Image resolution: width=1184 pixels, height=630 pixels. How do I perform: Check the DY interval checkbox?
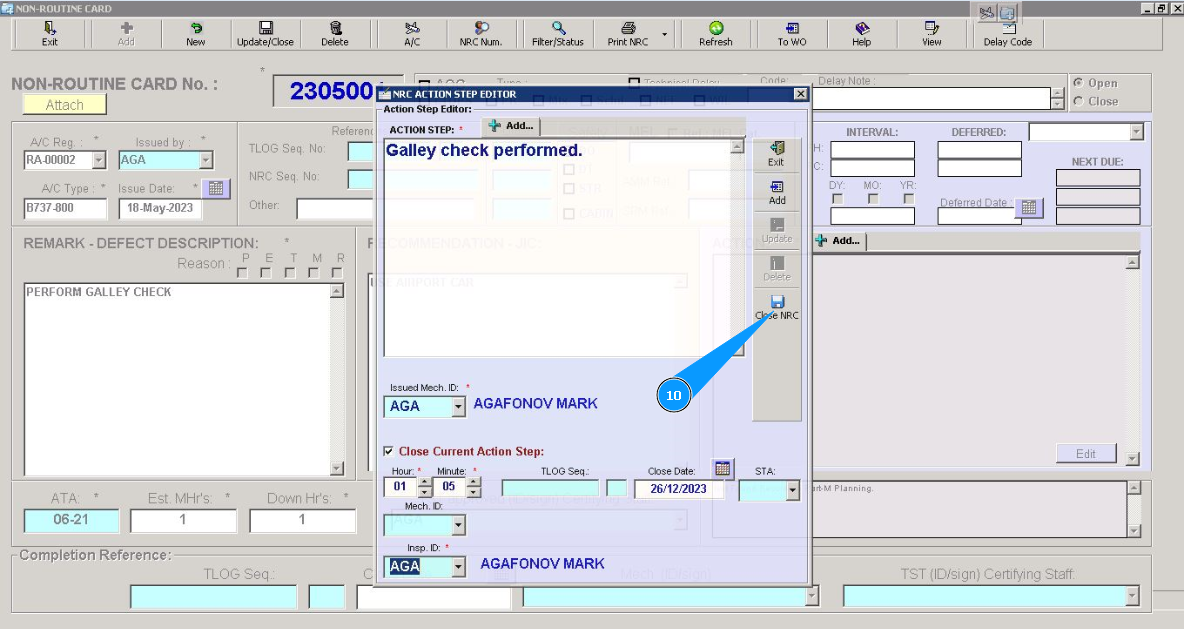[x=837, y=199]
